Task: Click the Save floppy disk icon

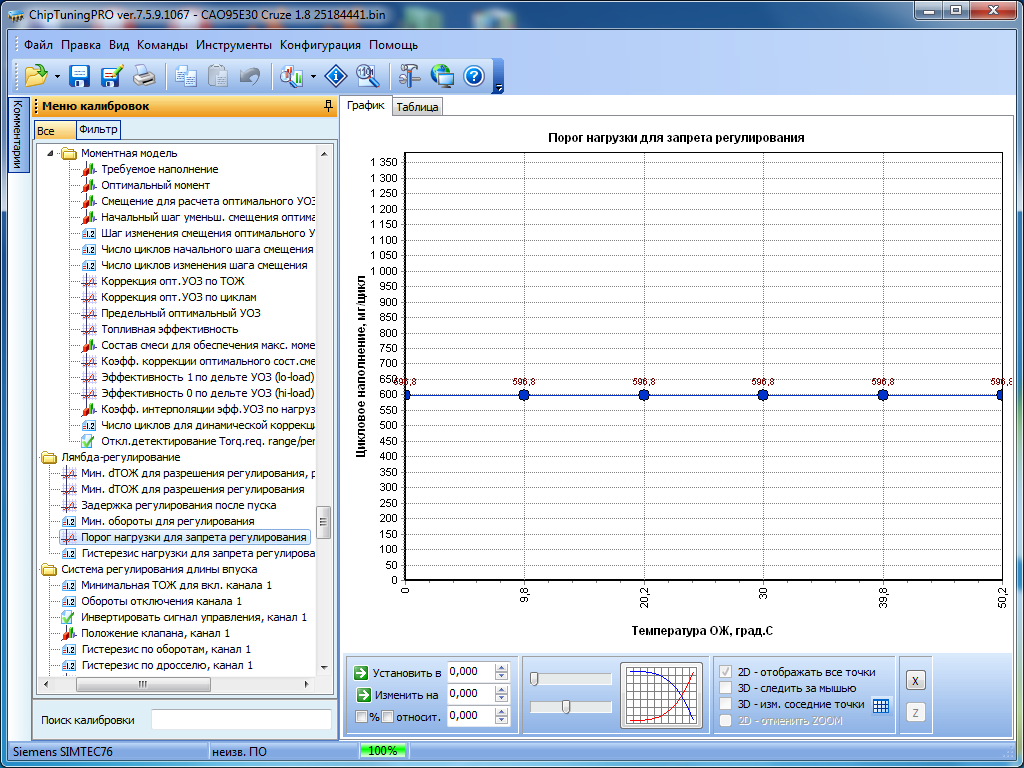Action: 80,76
